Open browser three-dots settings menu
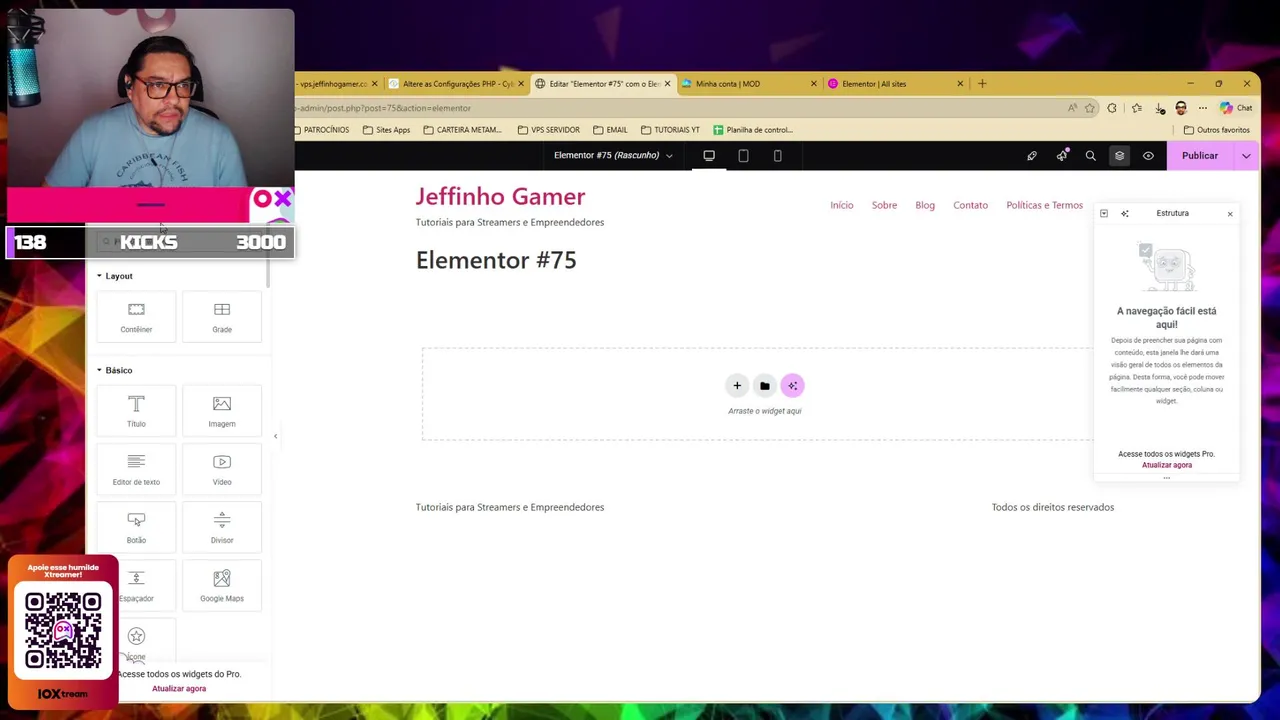The height and width of the screenshot is (720, 1280). (x=1203, y=108)
